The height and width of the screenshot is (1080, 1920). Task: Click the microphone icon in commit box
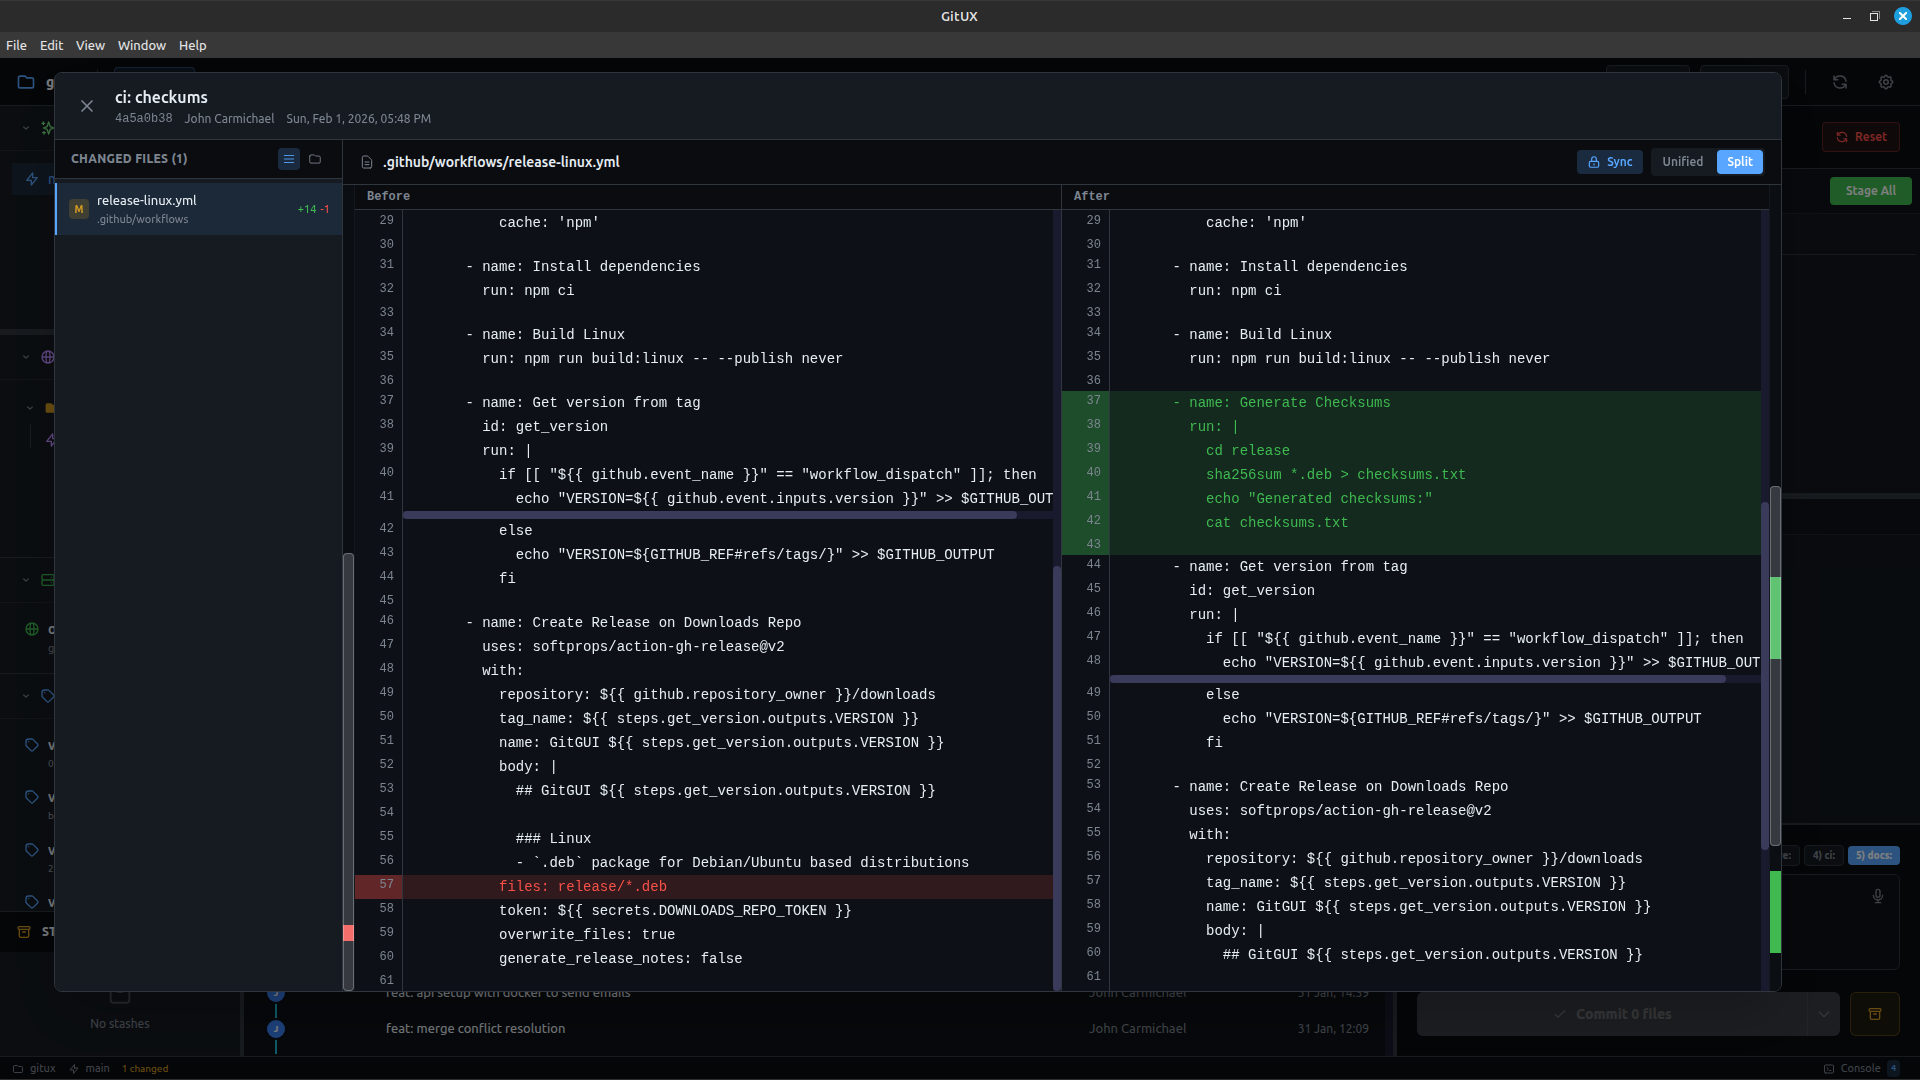[1878, 896]
